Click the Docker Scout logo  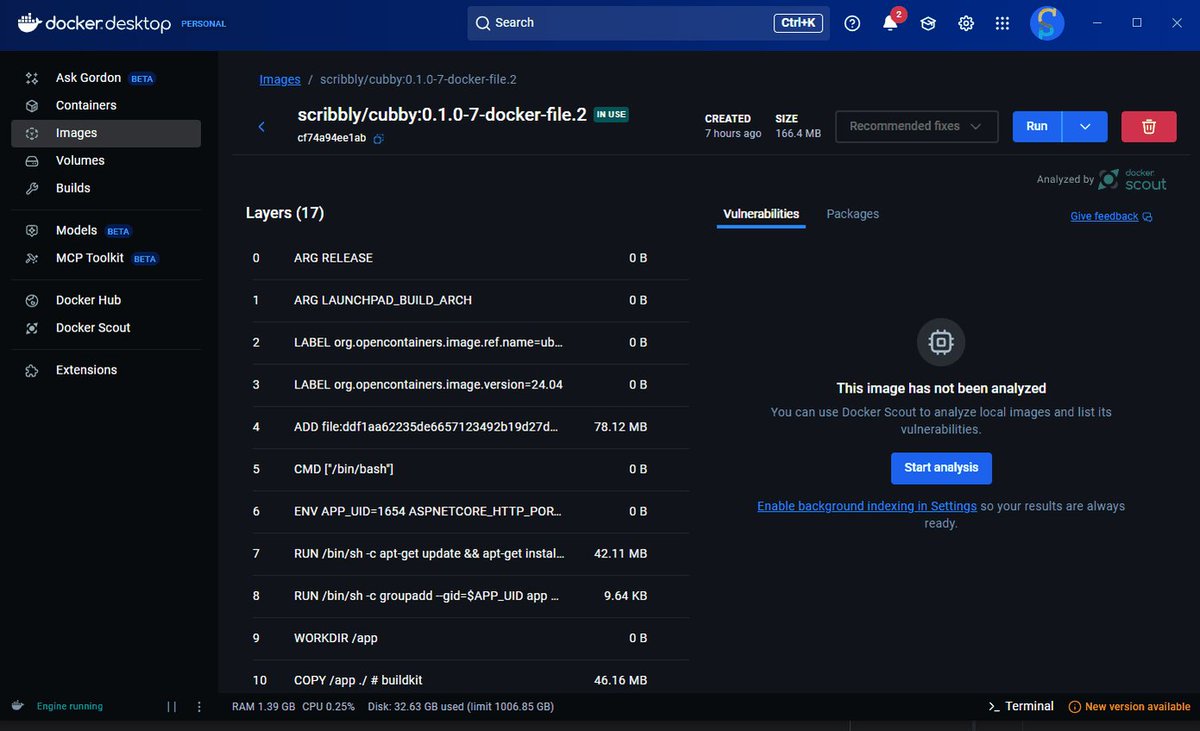[1132, 180]
